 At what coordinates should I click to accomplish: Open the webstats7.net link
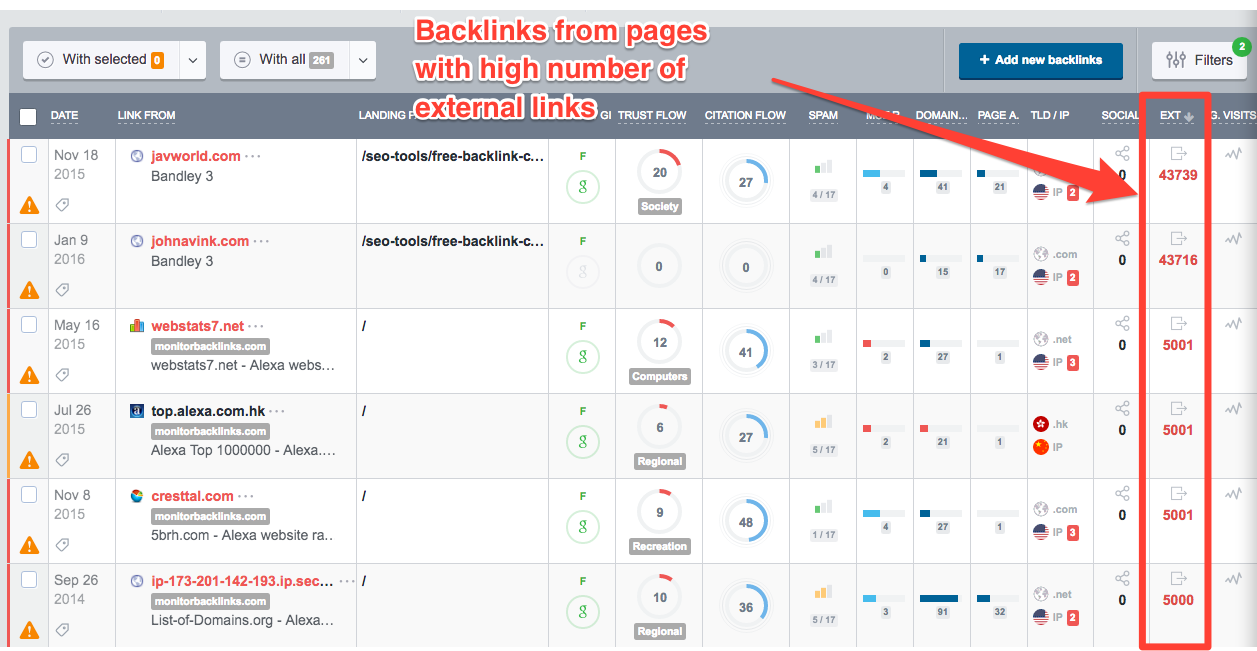[197, 326]
